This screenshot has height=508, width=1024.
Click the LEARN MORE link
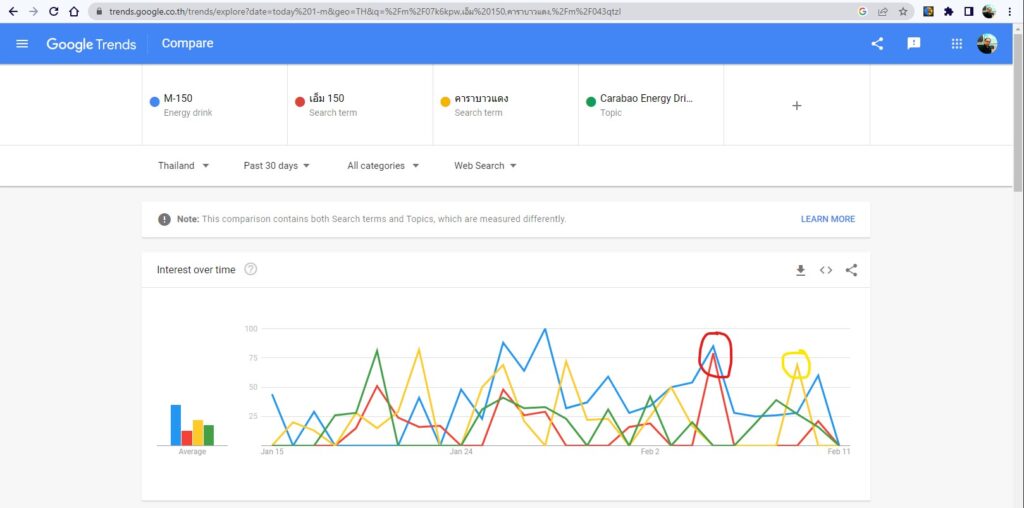coord(827,219)
